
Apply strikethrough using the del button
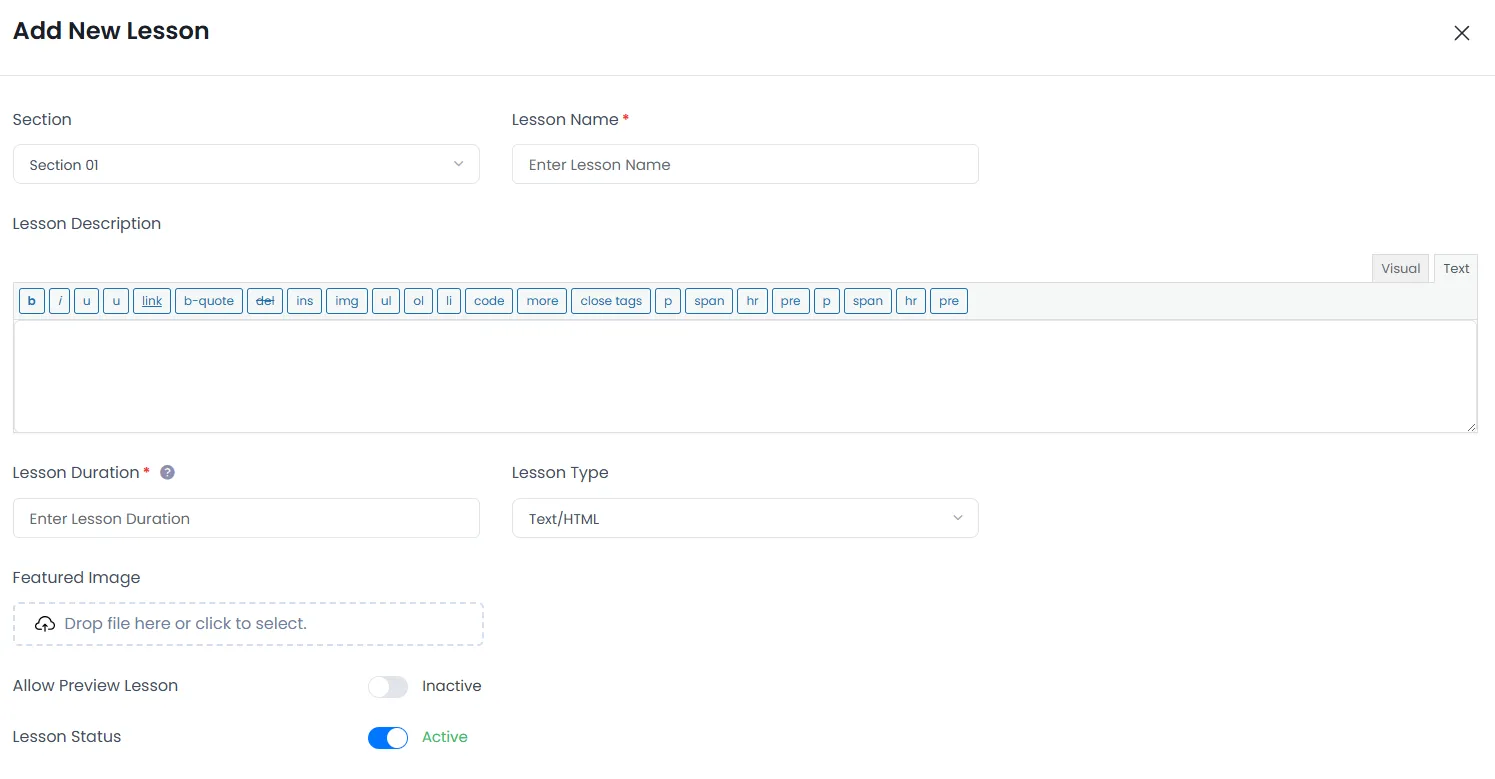coord(264,300)
